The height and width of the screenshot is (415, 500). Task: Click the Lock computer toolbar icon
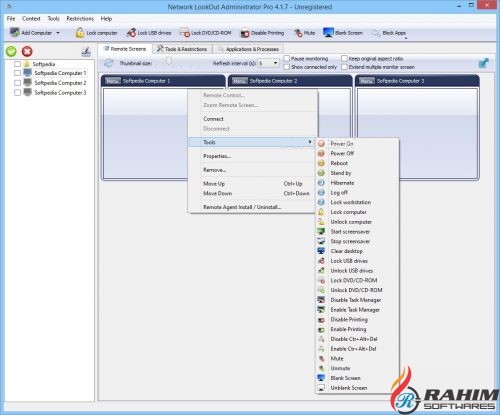point(80,33)
